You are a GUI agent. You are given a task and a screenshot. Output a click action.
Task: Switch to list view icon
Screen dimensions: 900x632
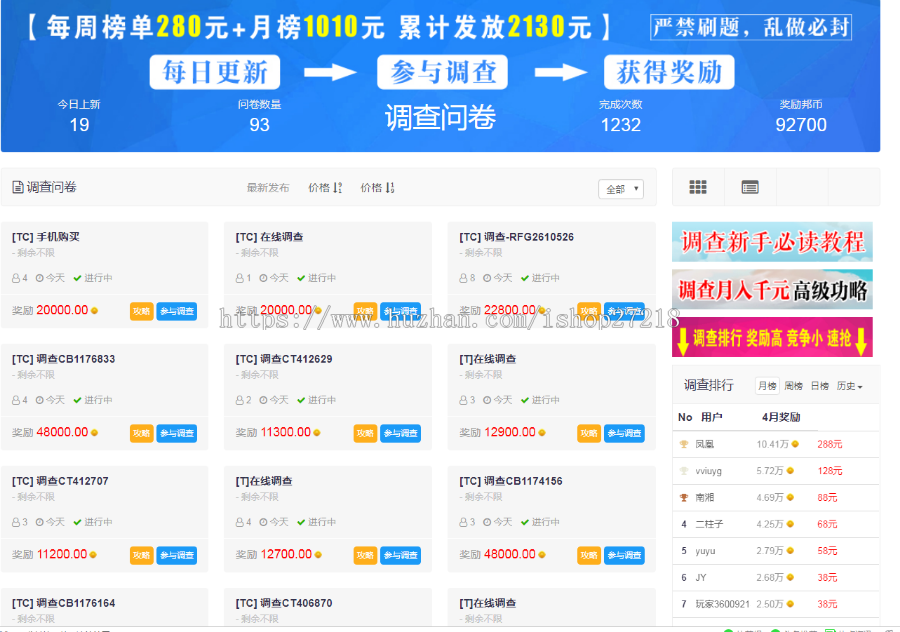[x=750, y=187]
